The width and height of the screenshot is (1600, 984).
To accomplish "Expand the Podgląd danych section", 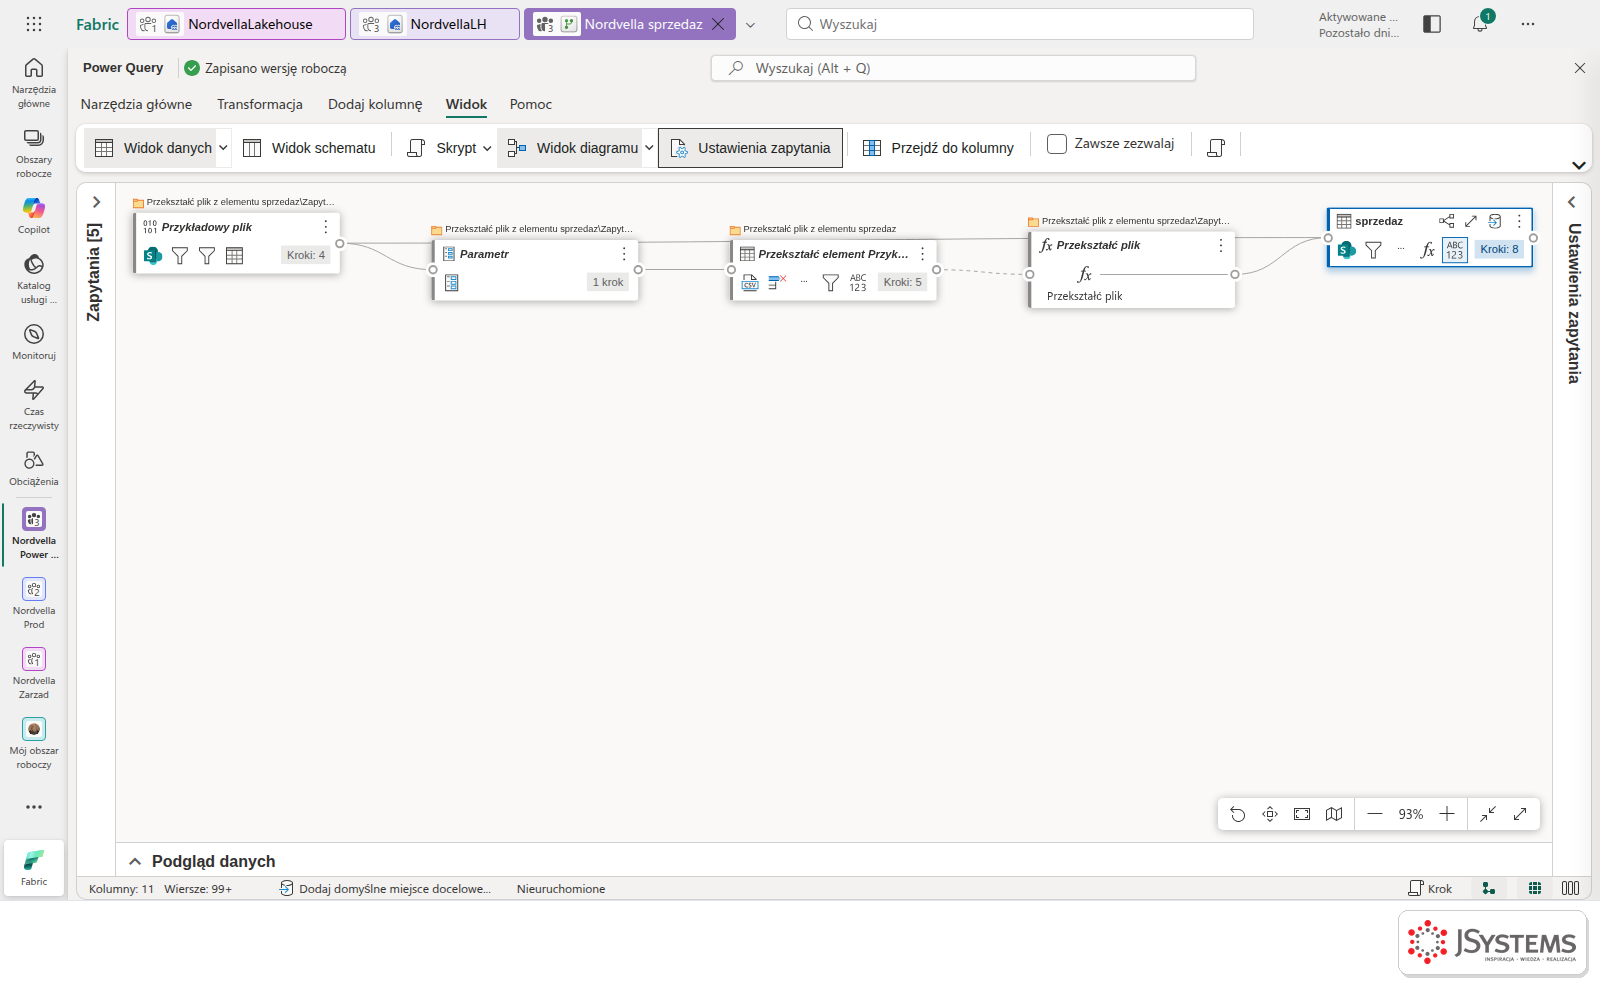I will [x=135, y=861].
